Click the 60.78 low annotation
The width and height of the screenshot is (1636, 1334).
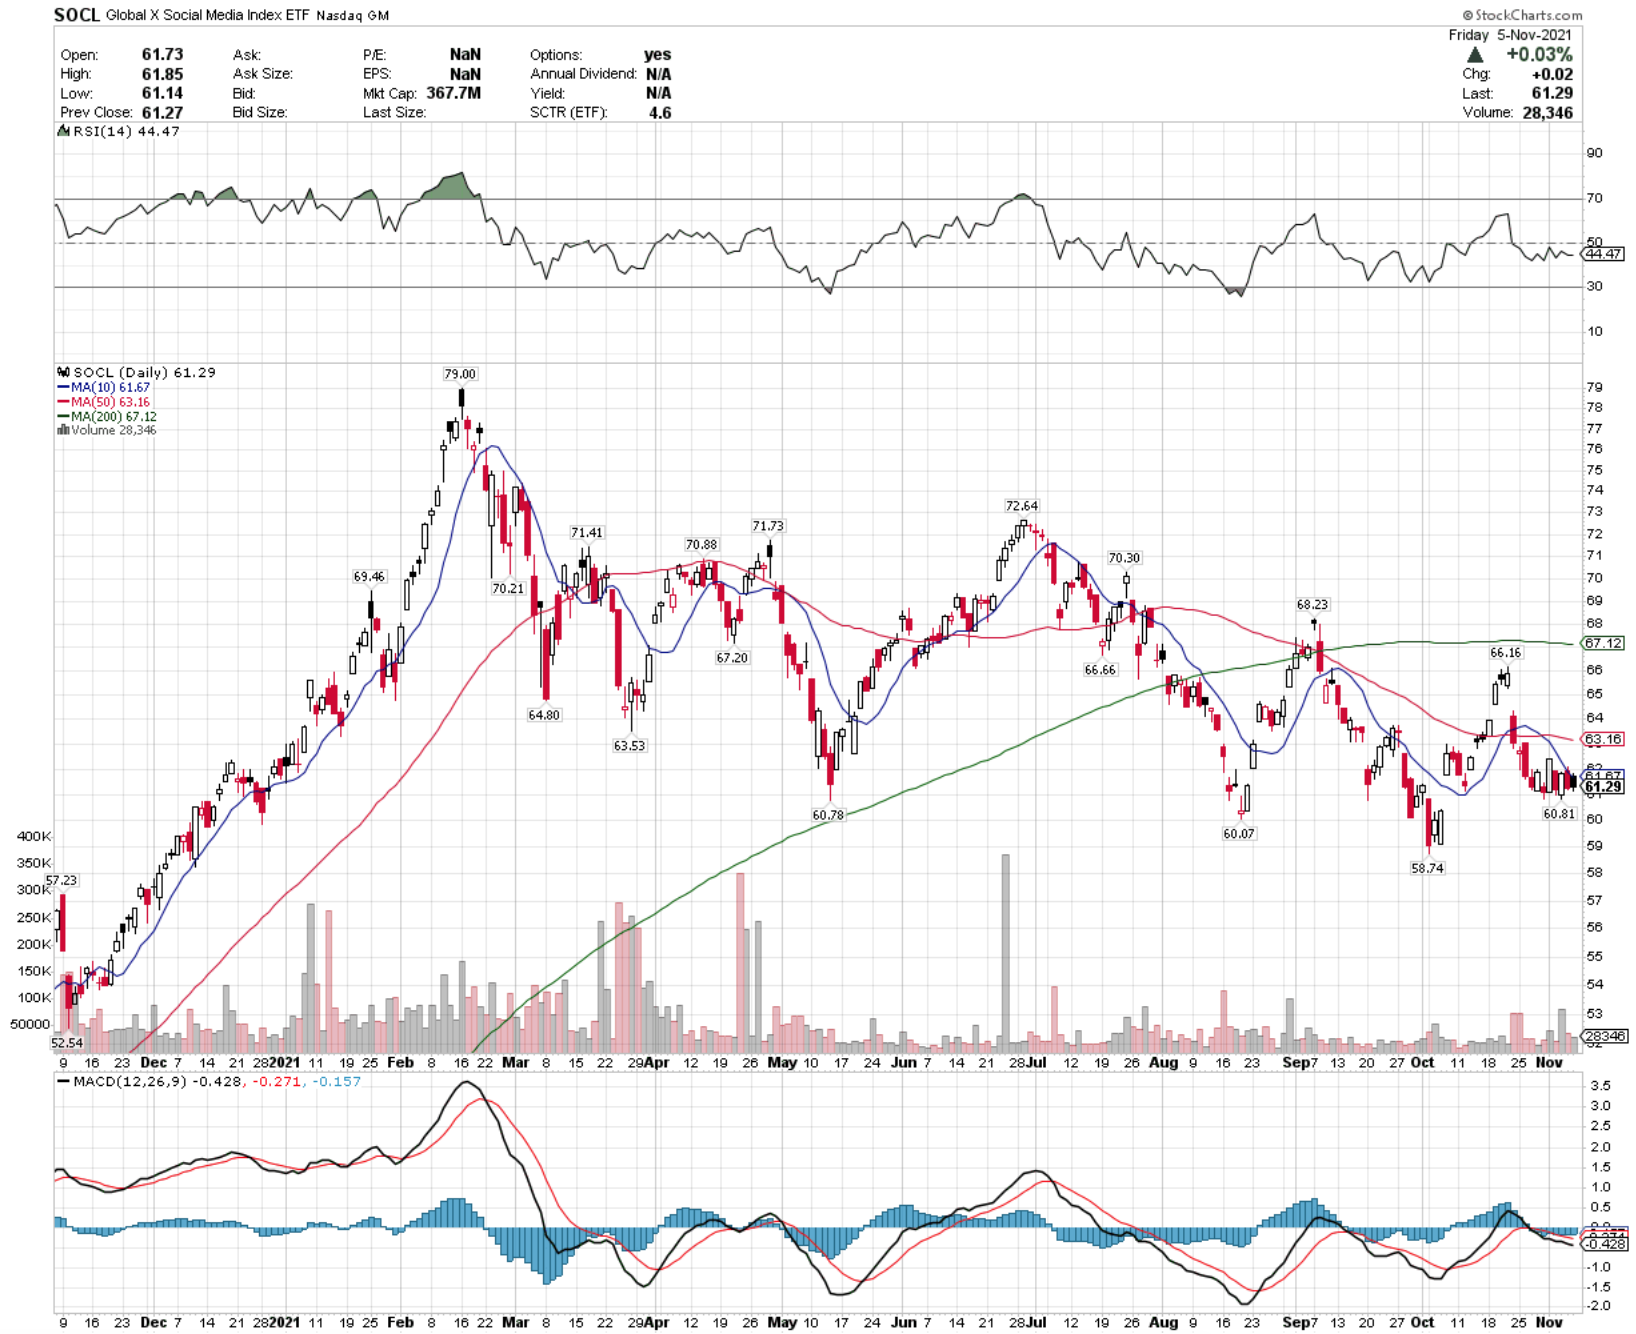(828, 815)
